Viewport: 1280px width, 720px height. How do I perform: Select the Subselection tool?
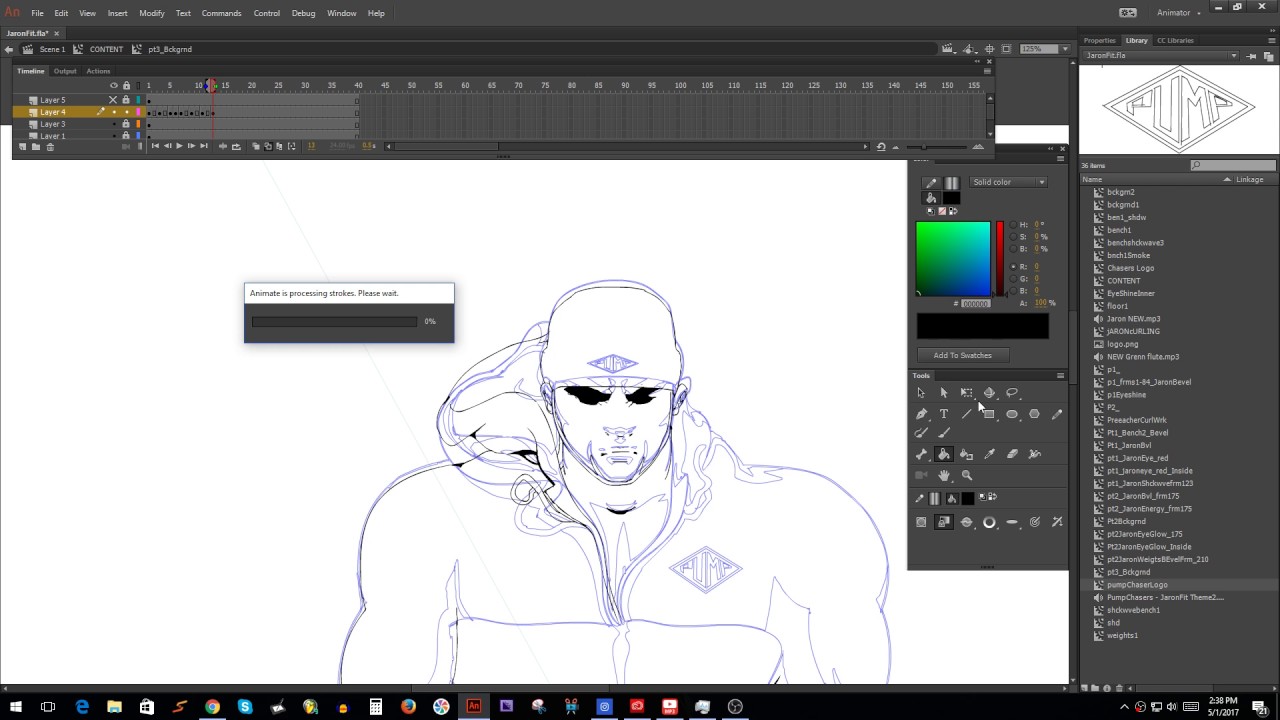click(x=944, y=393)
